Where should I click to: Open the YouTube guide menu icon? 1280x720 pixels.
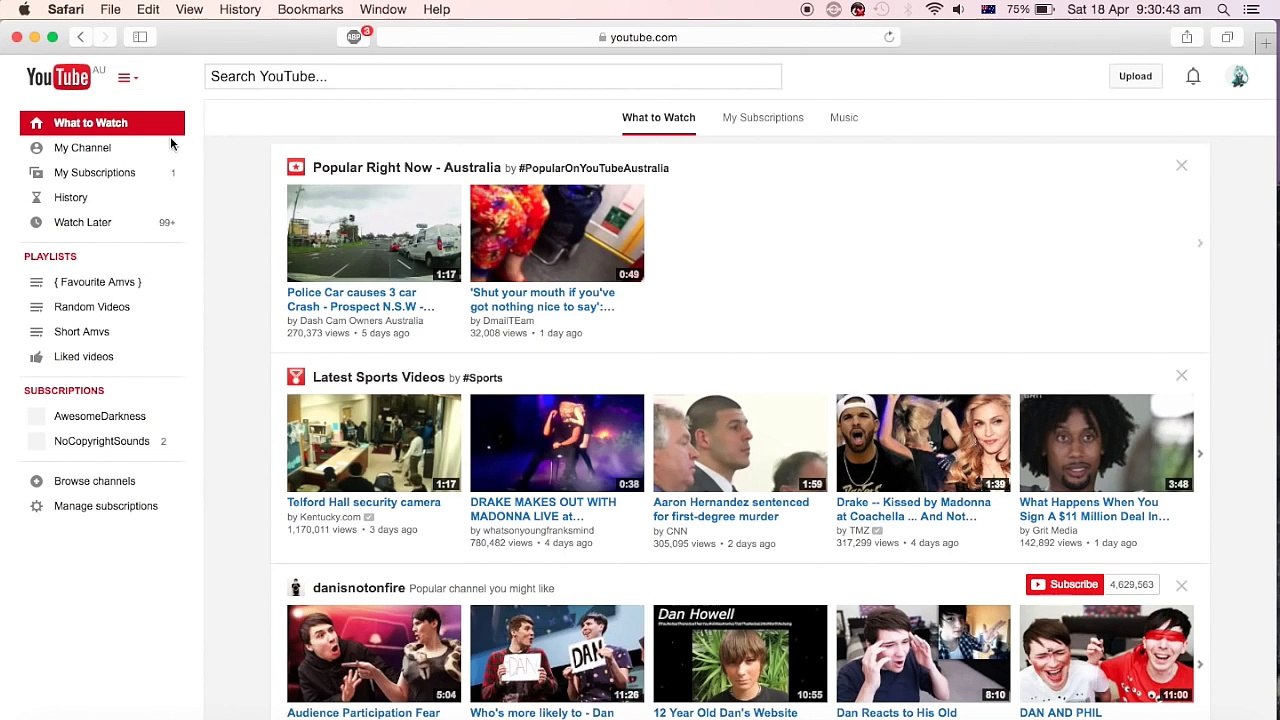point(127,77)
